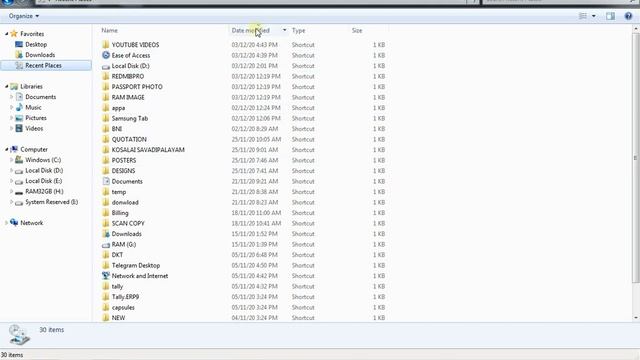Collapse the Libraries group
Image resolution: width=640 pixels, height=360 pixels.
click(x=7, y=87)
